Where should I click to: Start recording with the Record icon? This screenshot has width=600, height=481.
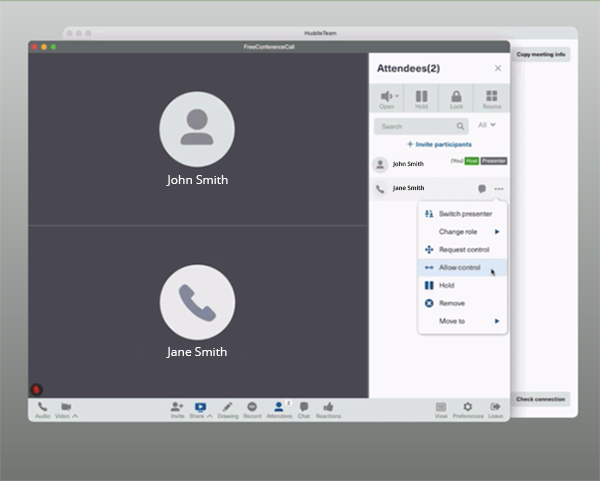point(252,406)
